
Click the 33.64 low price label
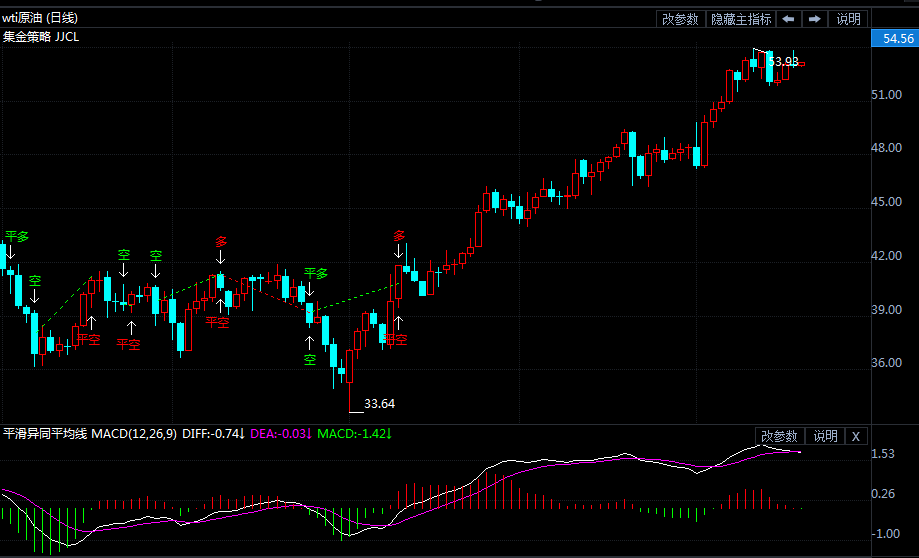click(x=379, y=404)
